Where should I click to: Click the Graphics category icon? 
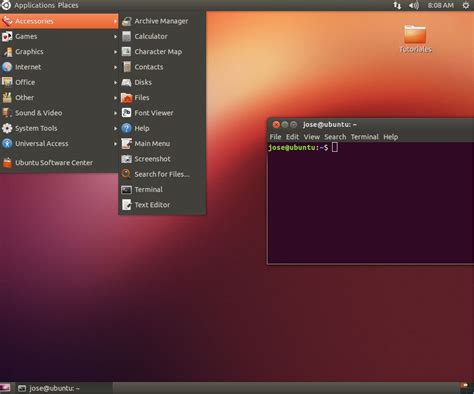click(7, 52)
